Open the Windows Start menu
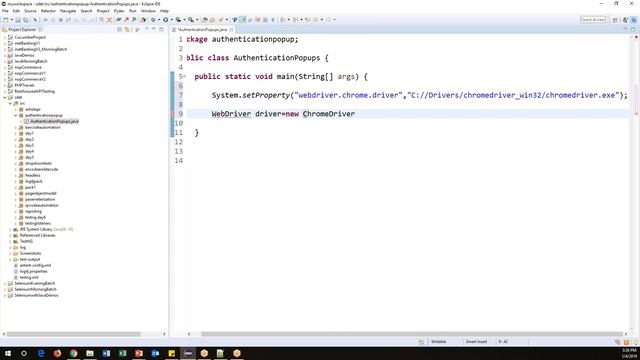The height and width of the screenshot is (360, 640). 8,353
